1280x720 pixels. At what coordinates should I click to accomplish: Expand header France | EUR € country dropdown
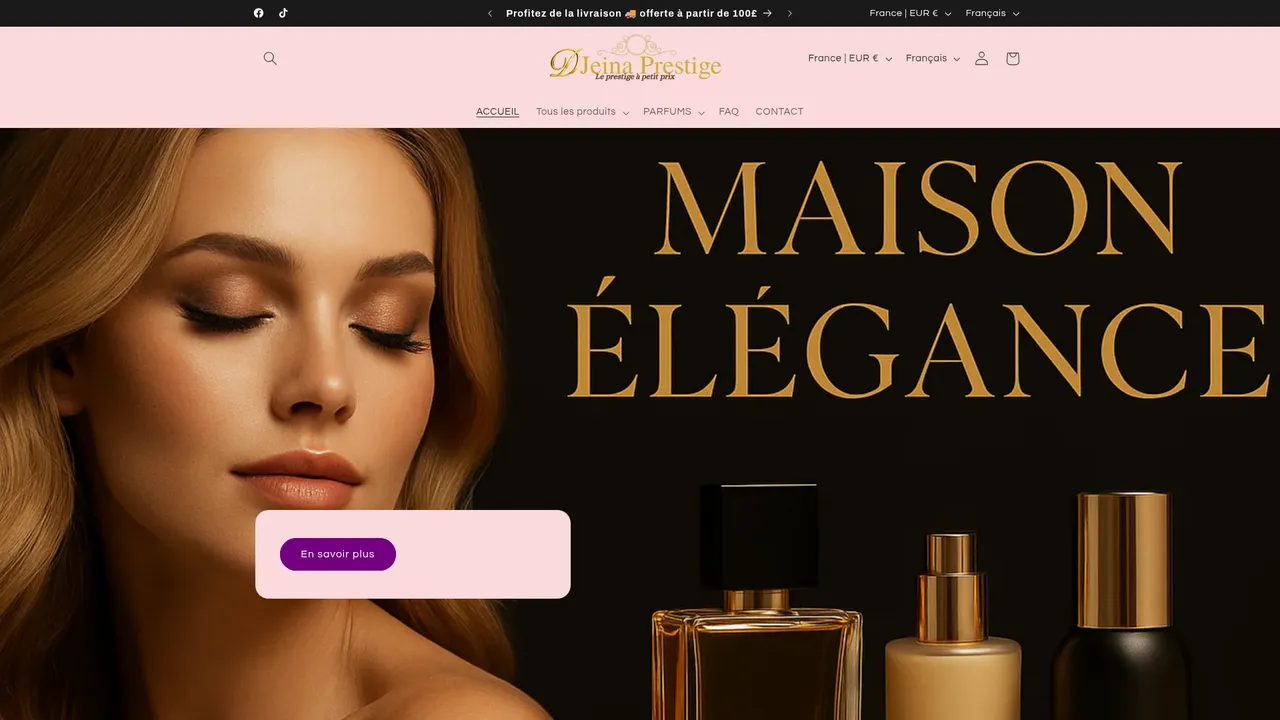(x=850, y=58)
